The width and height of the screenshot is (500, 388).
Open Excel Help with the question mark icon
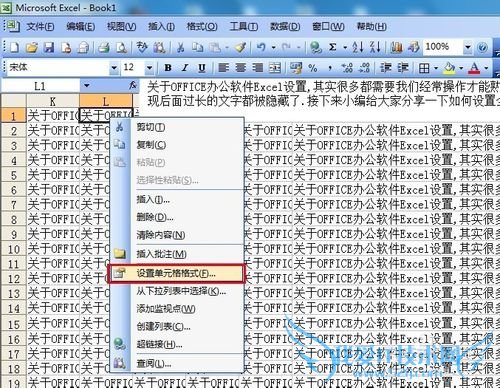click(482, 48)
